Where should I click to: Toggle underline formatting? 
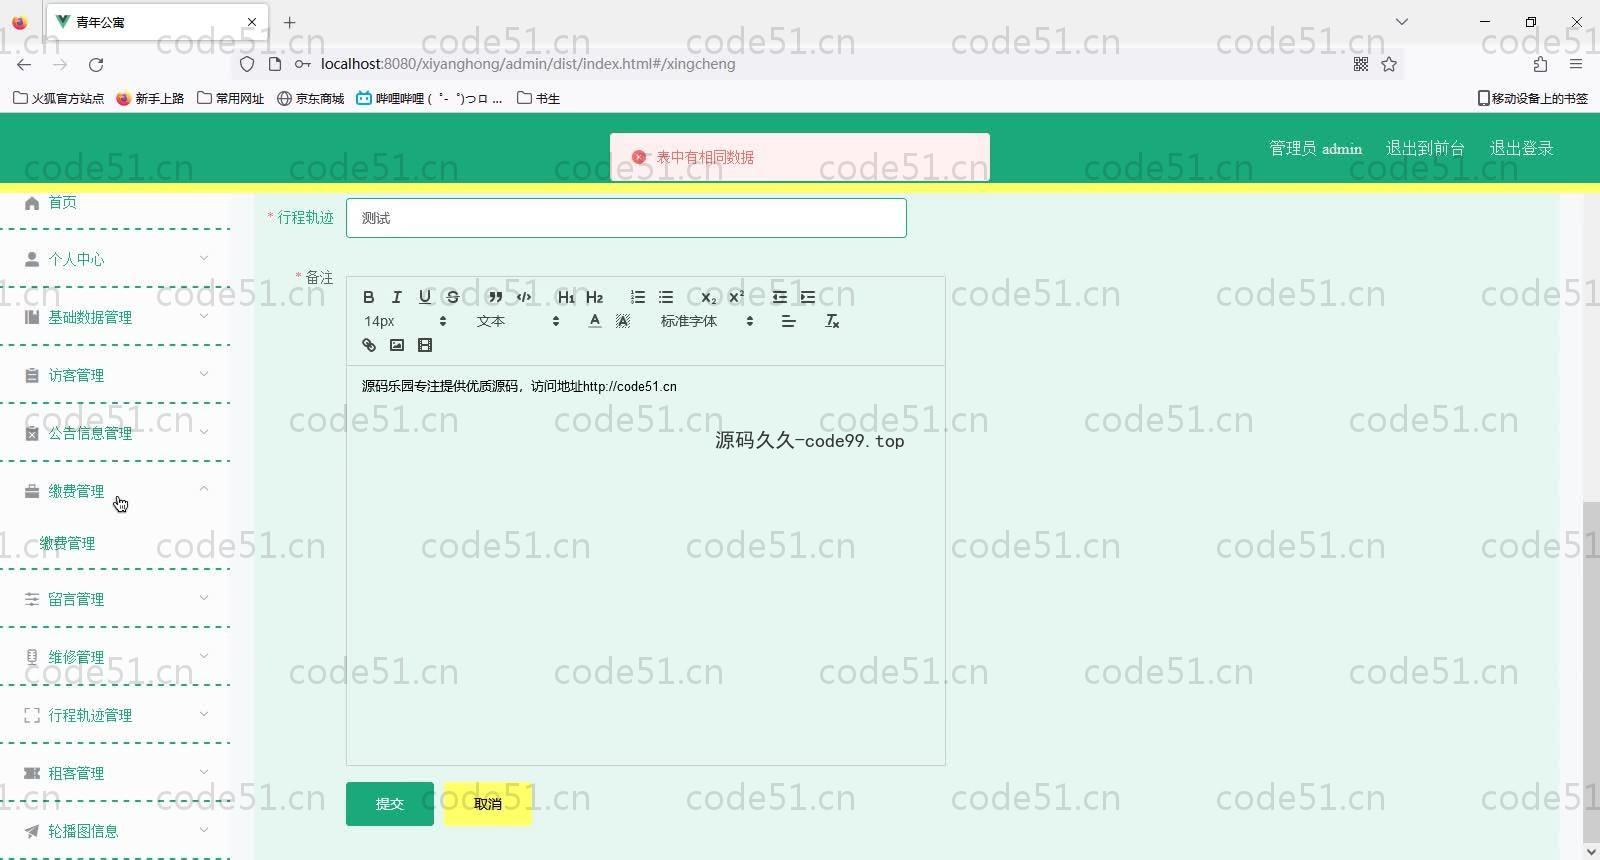pos(424,297)
